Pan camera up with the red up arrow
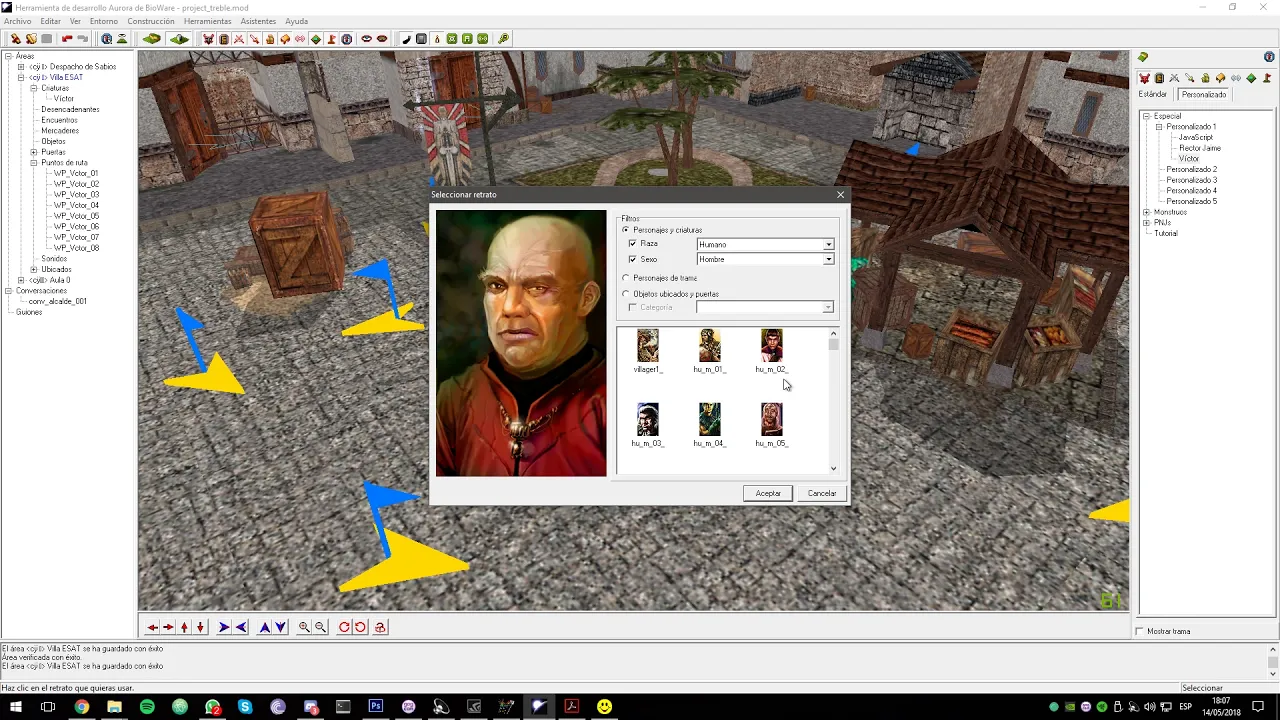Screen dimensions: 1280x720 coord(184,627)
